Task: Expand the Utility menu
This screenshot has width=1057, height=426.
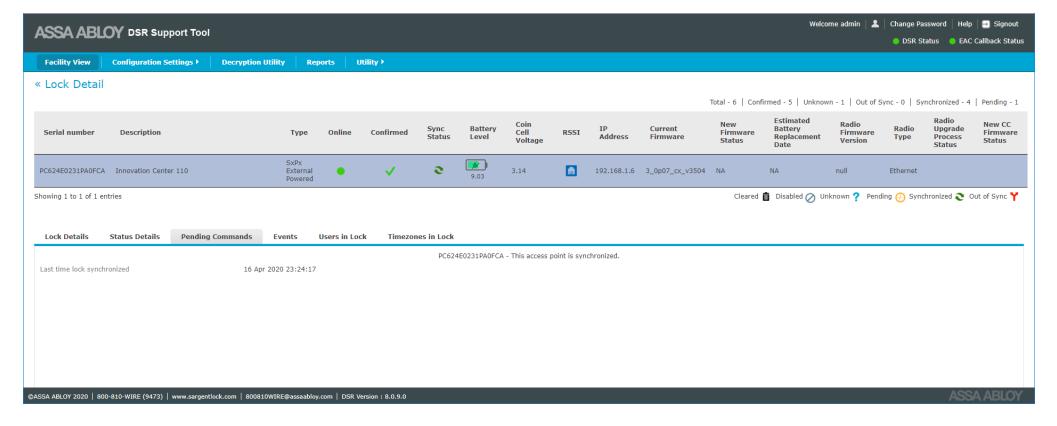Action: click(370, 62)
